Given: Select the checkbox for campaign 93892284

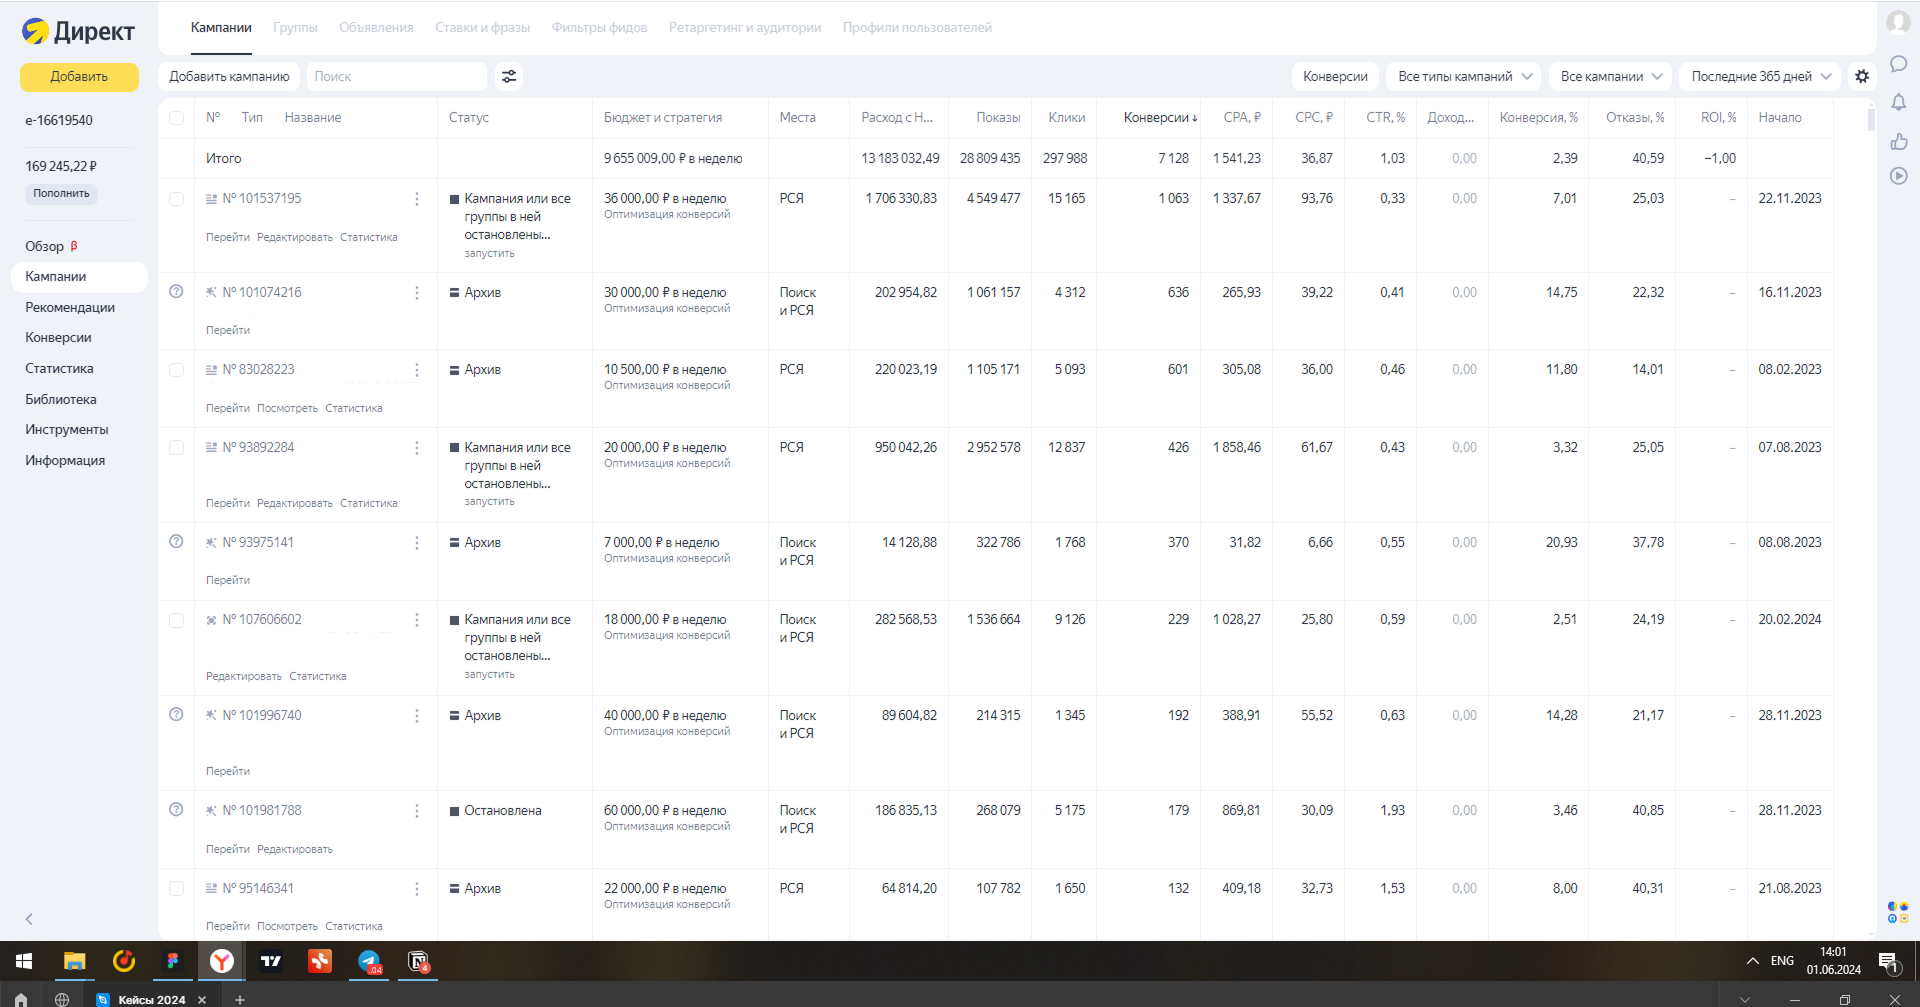Looking at the screenshot, I should 176,448.
